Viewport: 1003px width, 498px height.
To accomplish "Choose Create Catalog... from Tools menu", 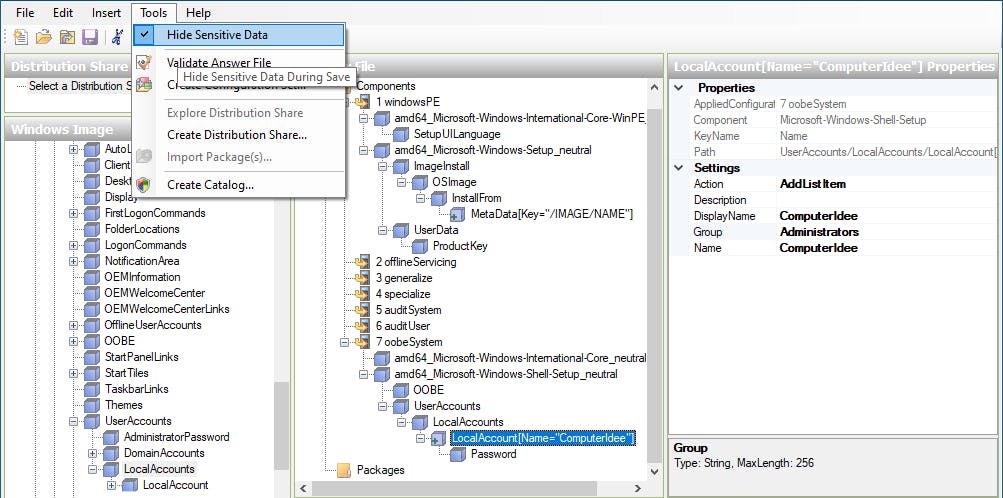I will click(x=210, y=185).
